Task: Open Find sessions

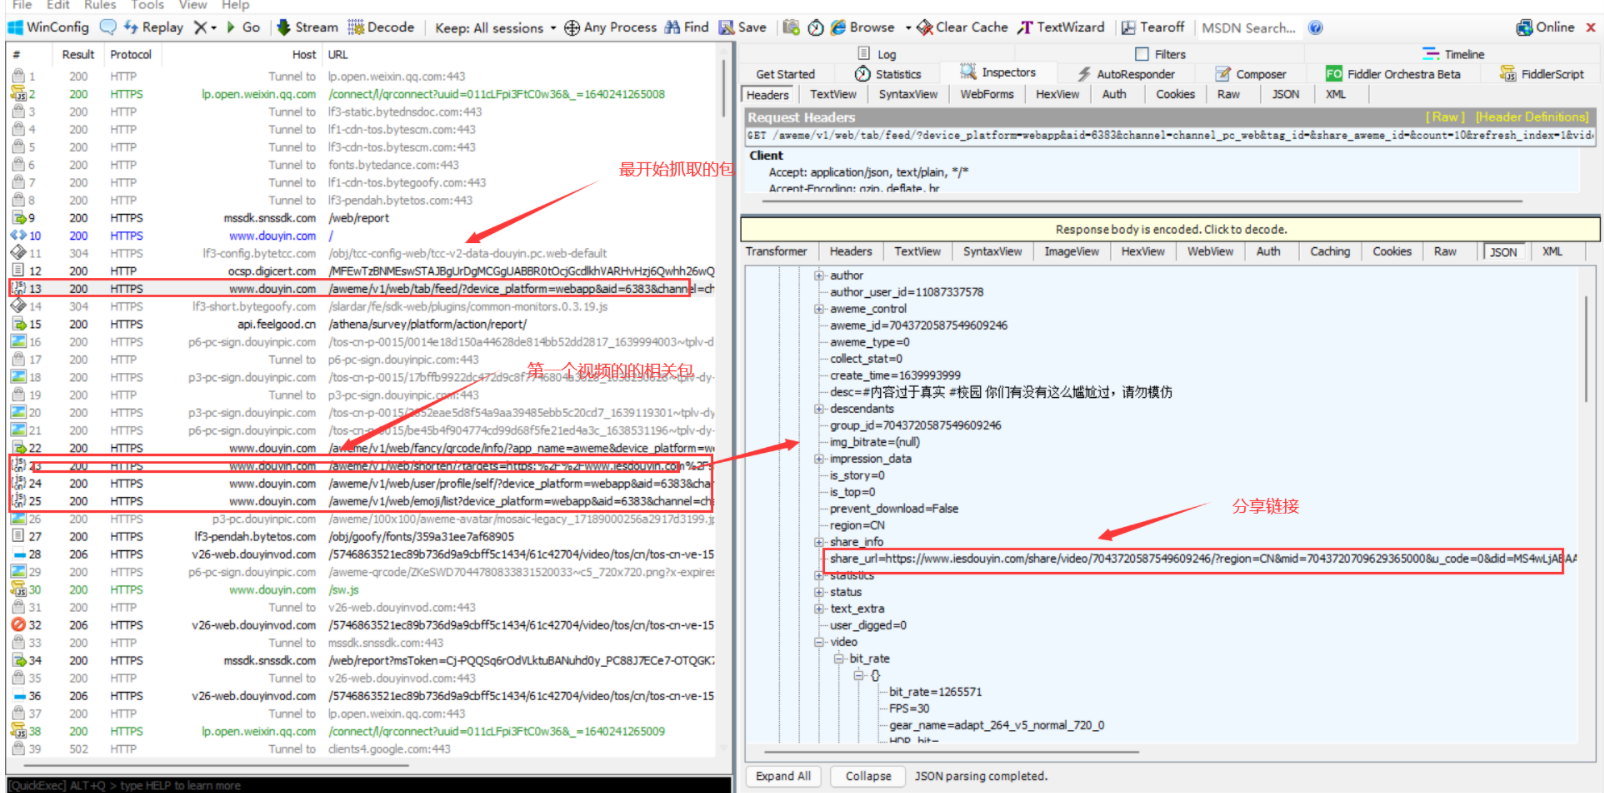Action: click(687, 27)
